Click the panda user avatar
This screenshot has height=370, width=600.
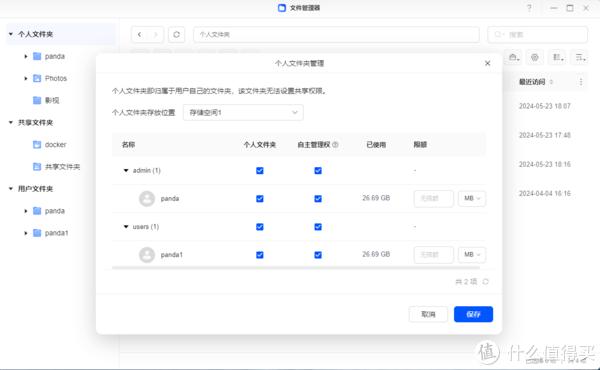pyautogui.click(x=147, y=199)
